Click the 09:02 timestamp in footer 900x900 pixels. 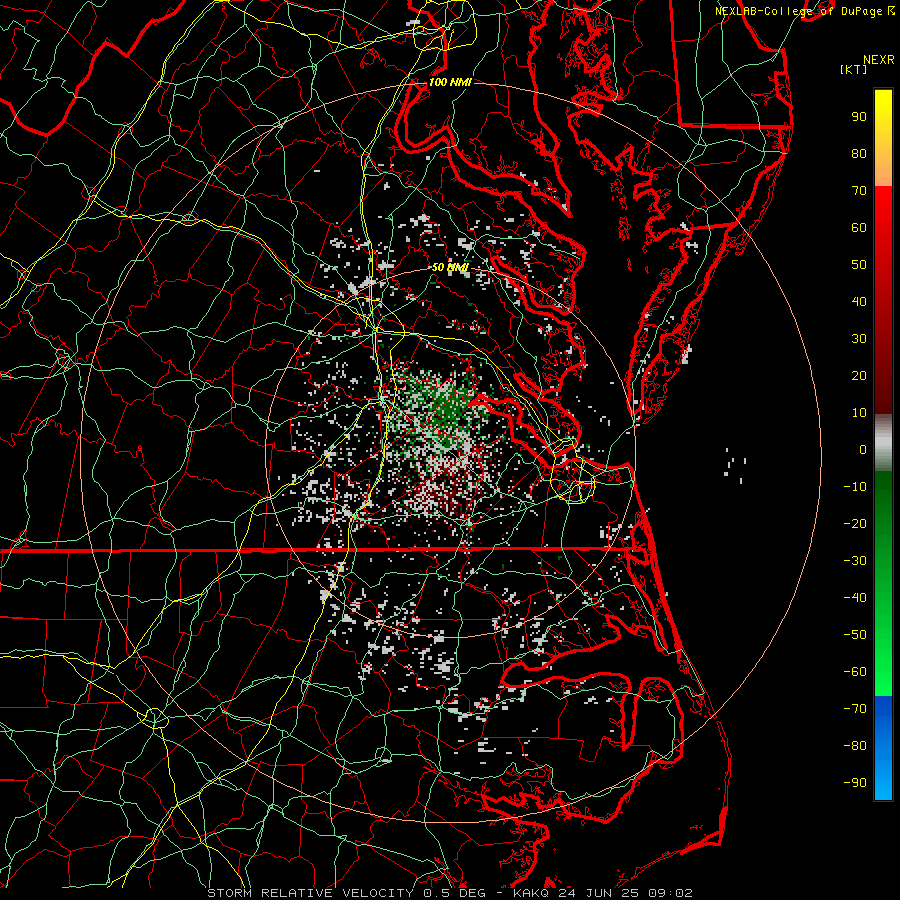pos(670,893)
